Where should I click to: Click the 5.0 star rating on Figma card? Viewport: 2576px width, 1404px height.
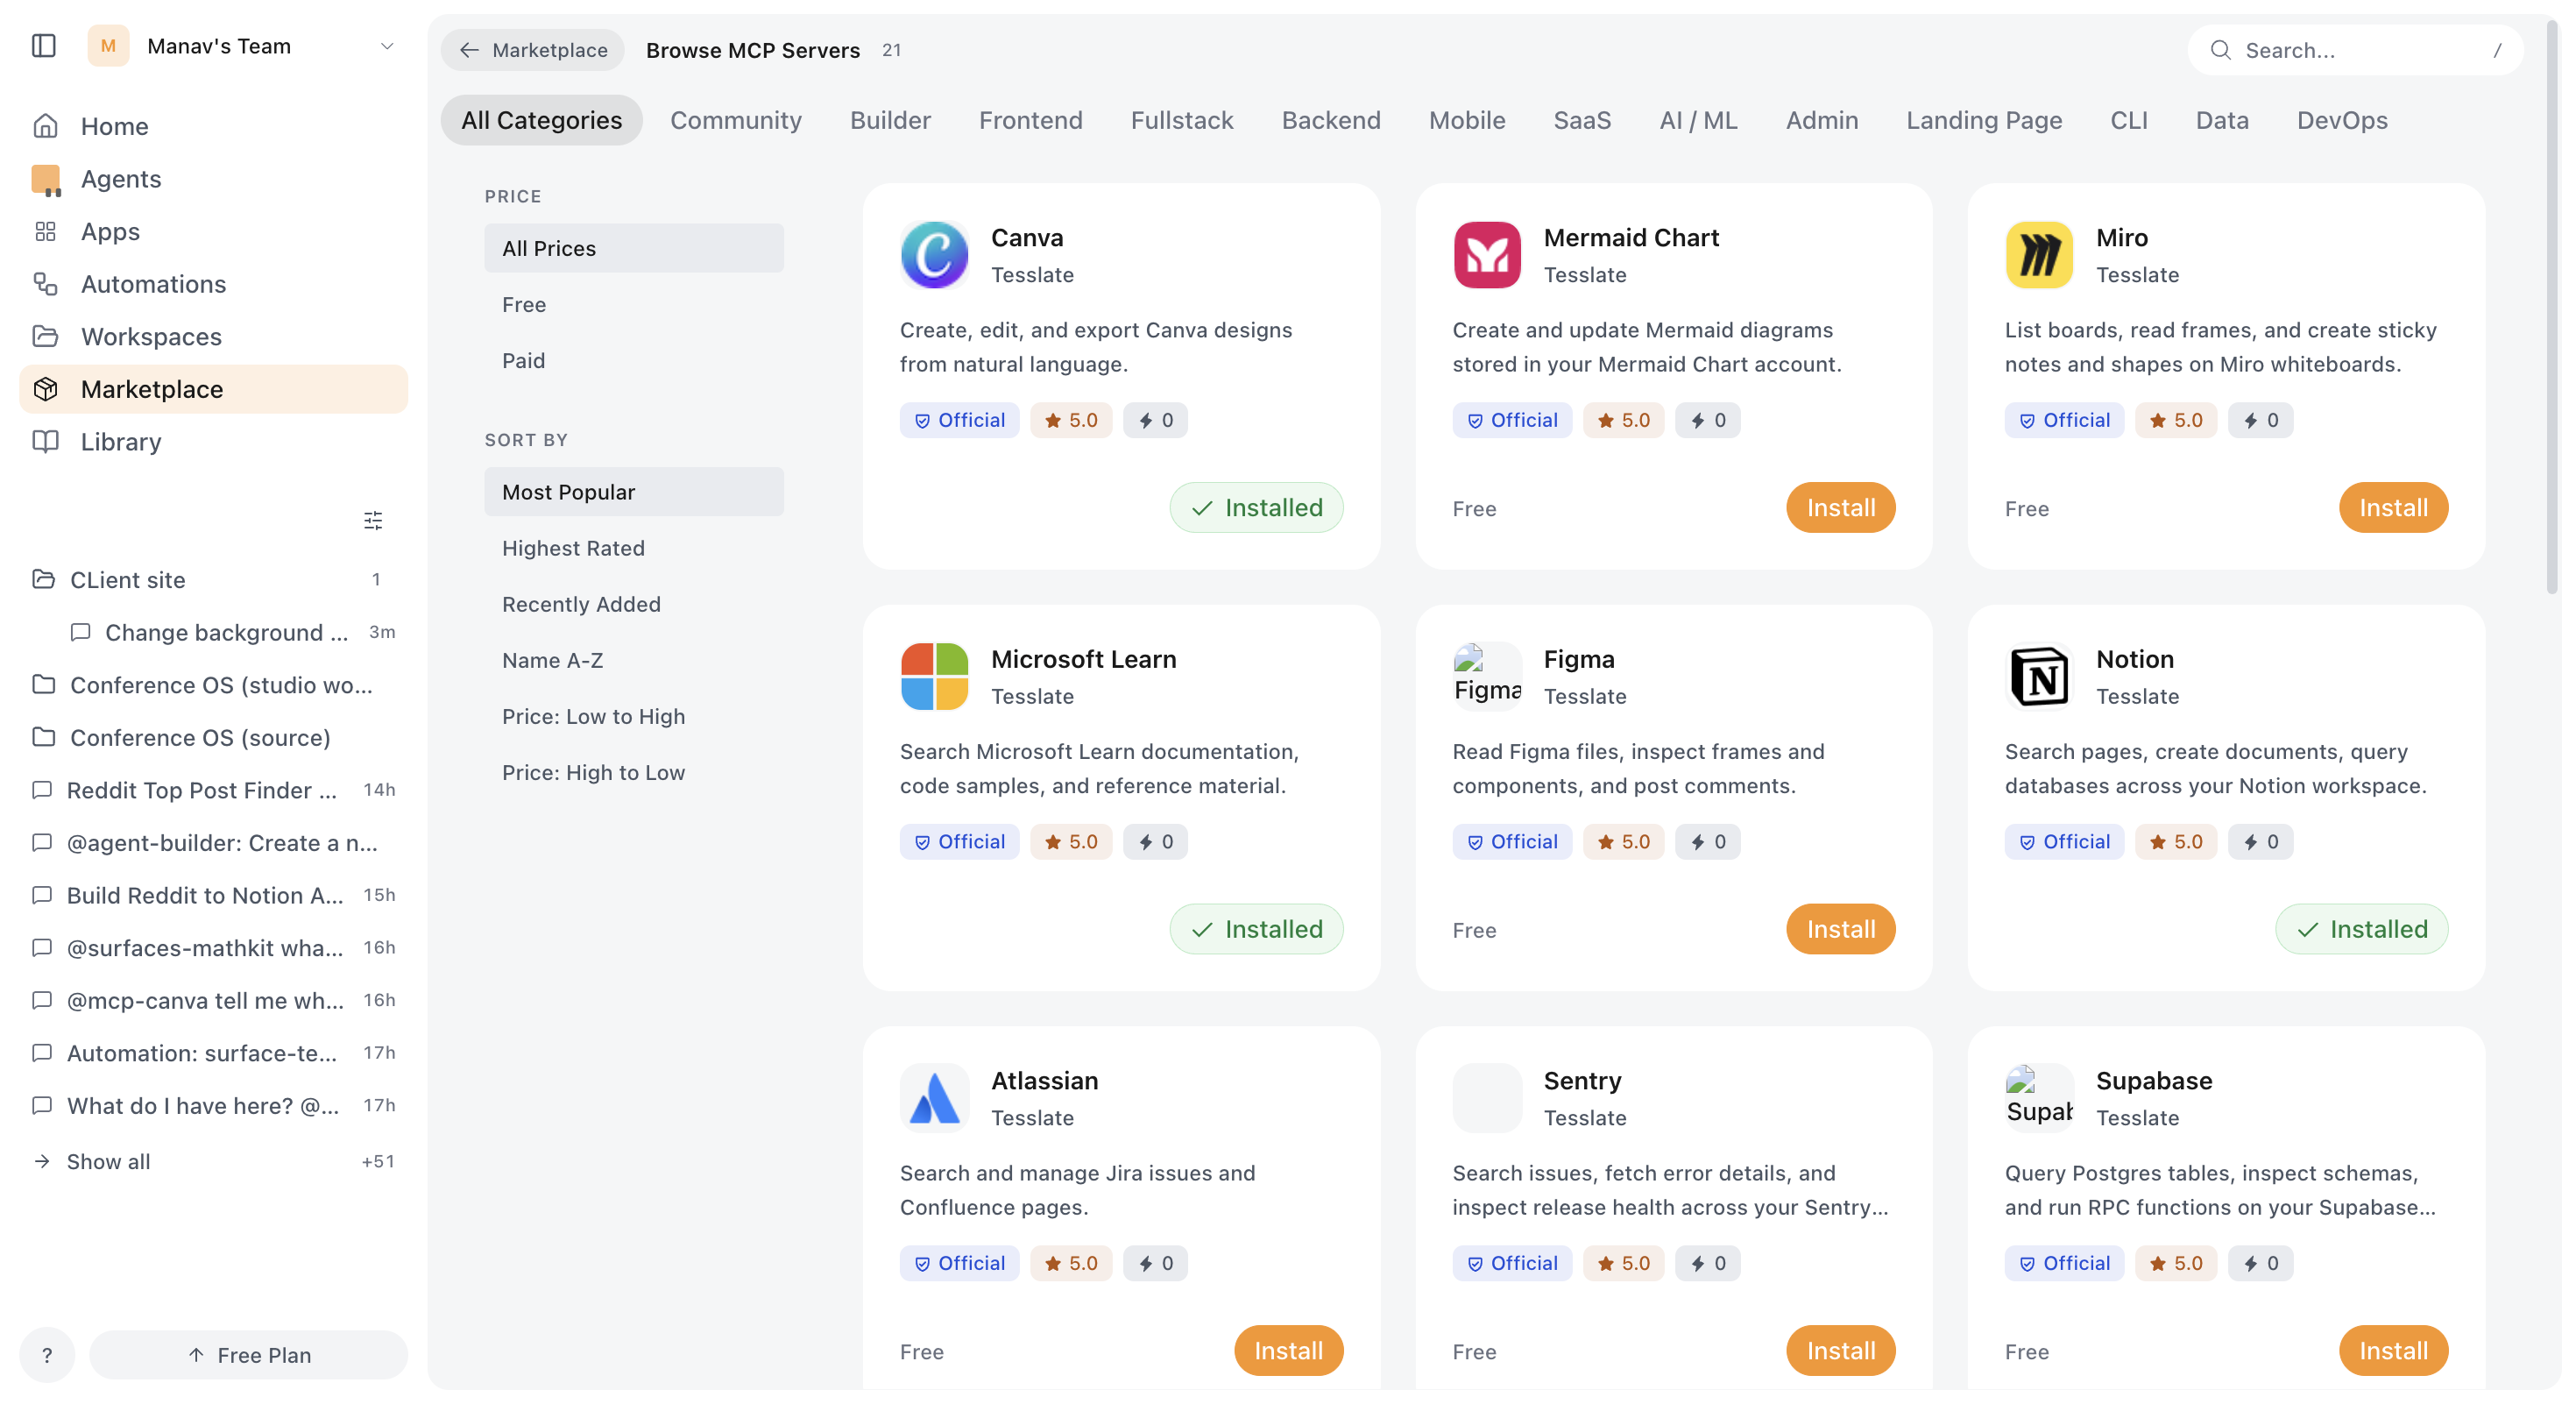coord(1623,842)
